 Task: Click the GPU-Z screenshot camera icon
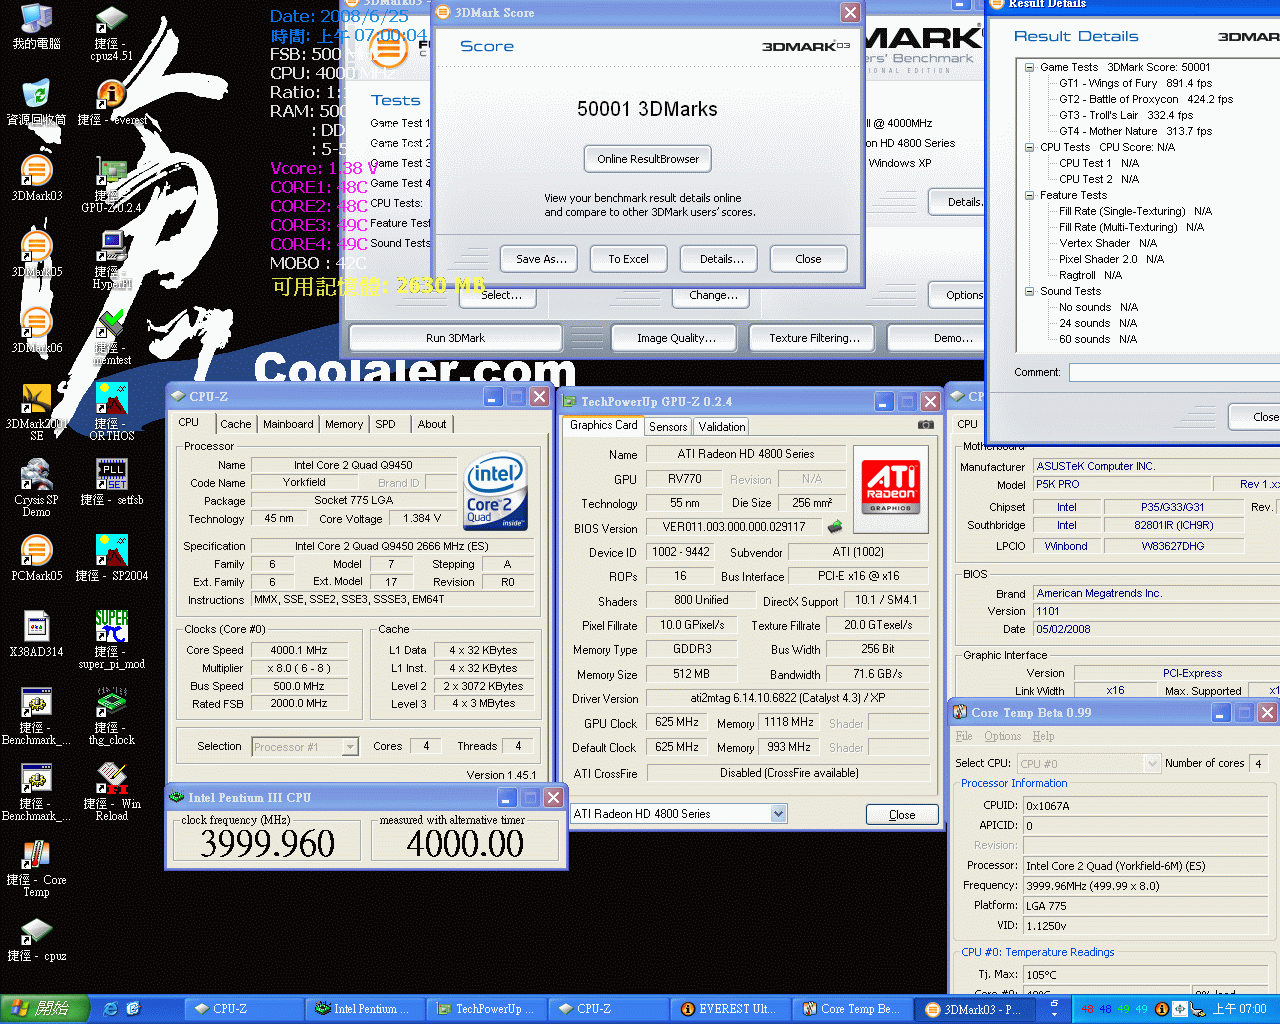925,425
